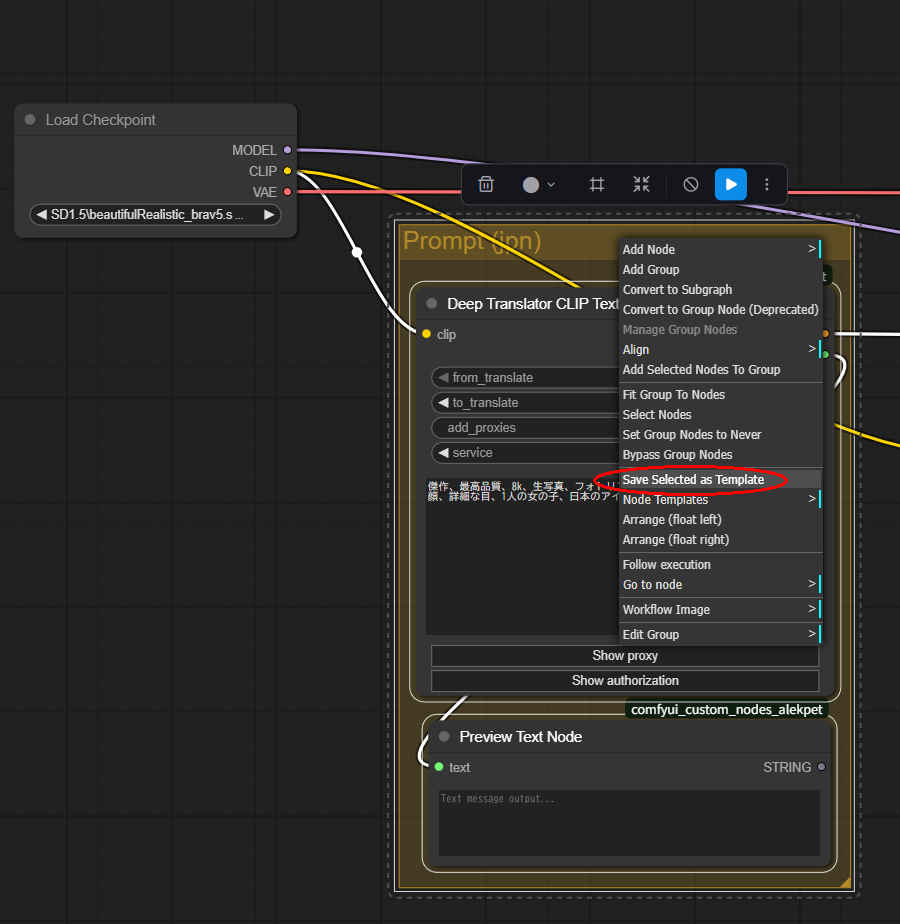Image resolution: width=900 pixels, height=924 pixels.
Task: Click left arrow on checkpoint name selector
Action: pyautogui.click(x=41, y=215)
